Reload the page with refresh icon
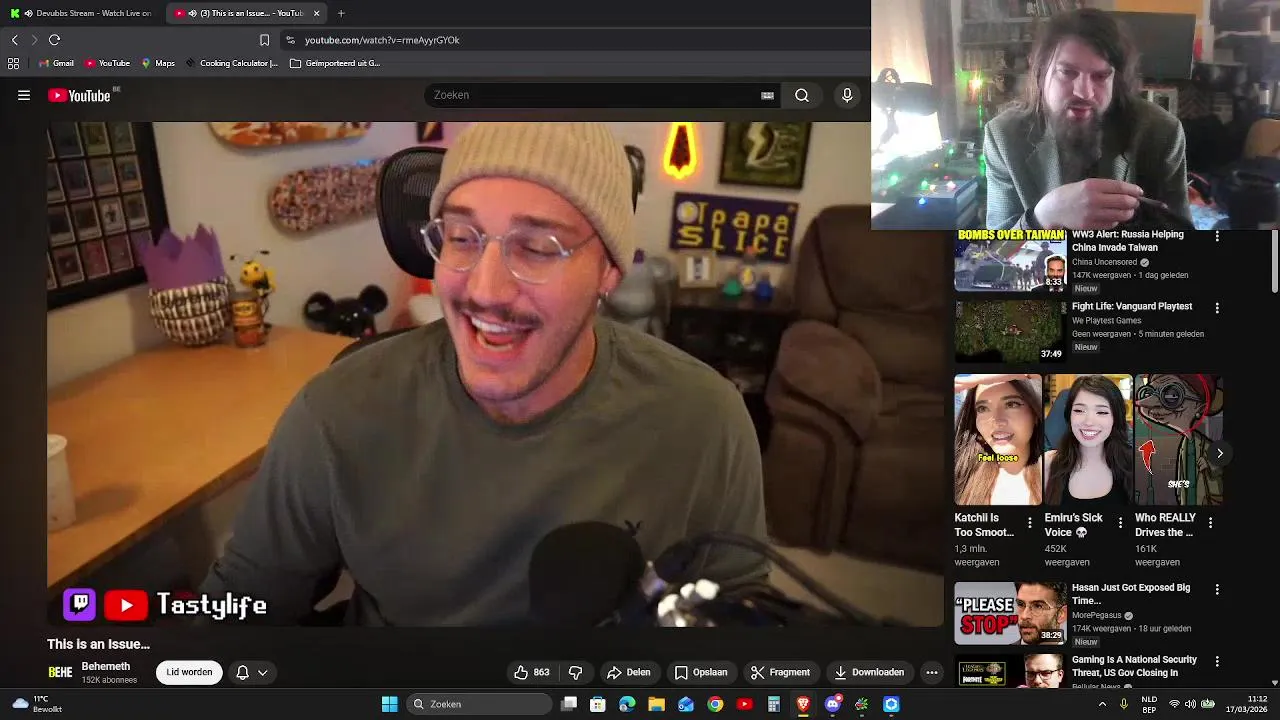 [x=55, y=40]
